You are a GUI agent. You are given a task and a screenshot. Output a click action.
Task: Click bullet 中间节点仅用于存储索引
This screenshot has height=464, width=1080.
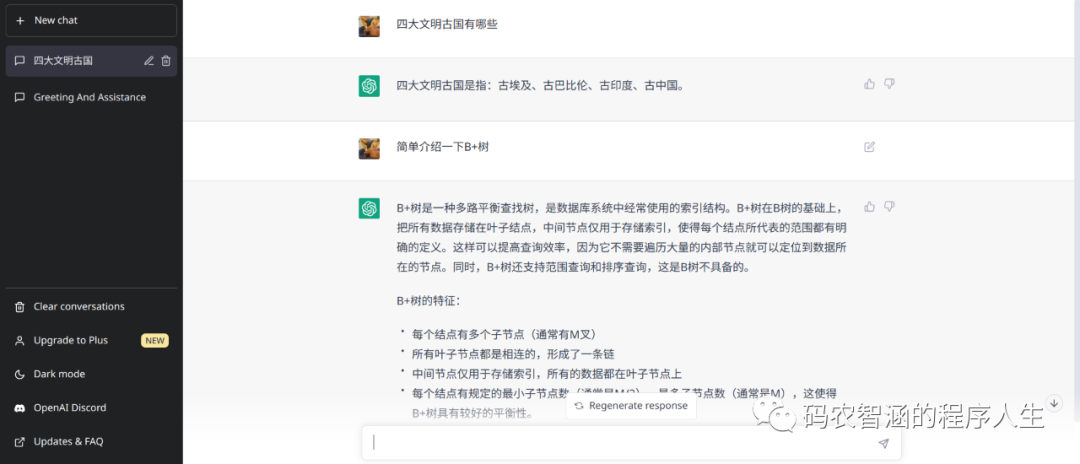pos(547,374)
